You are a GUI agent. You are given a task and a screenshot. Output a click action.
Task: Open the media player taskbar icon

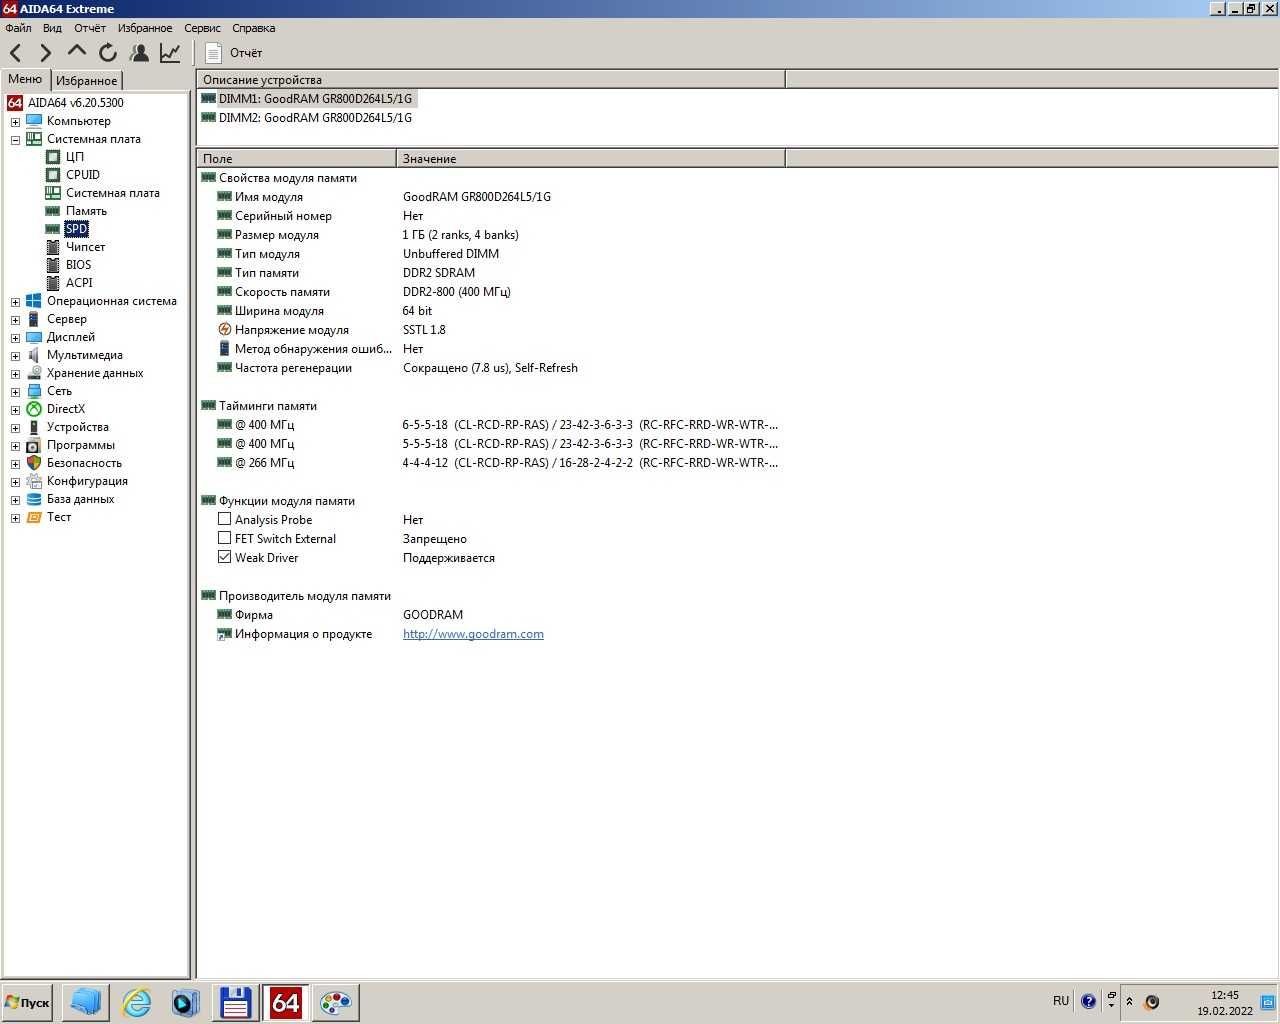(x=185, y=1002)
